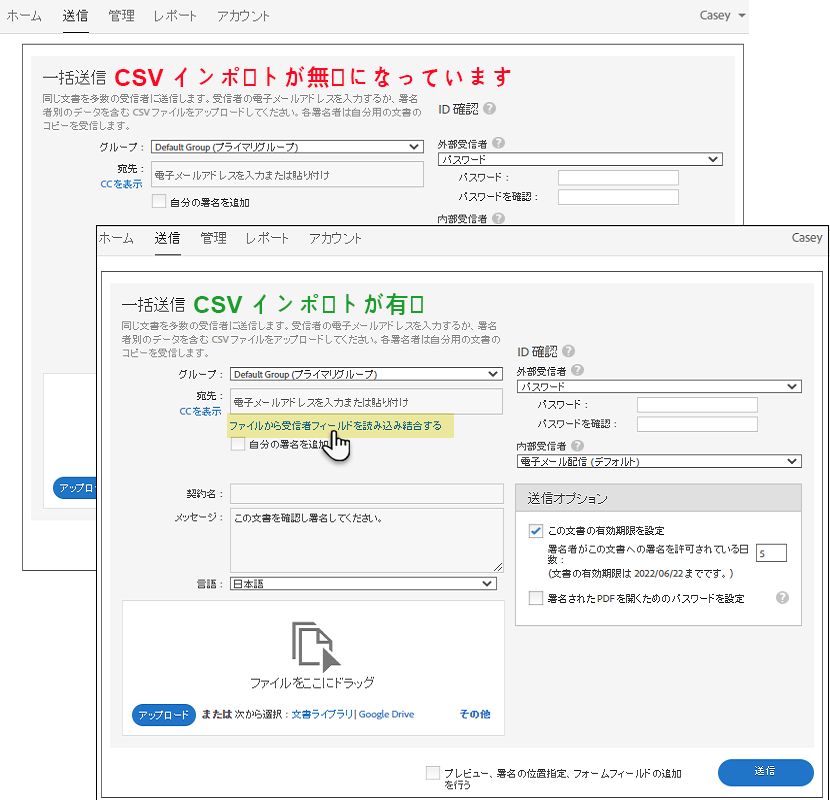The height and width of the screenshot is (800, 830).
Task: Click the blue 送信 button
Action: (x=765, y=772)
